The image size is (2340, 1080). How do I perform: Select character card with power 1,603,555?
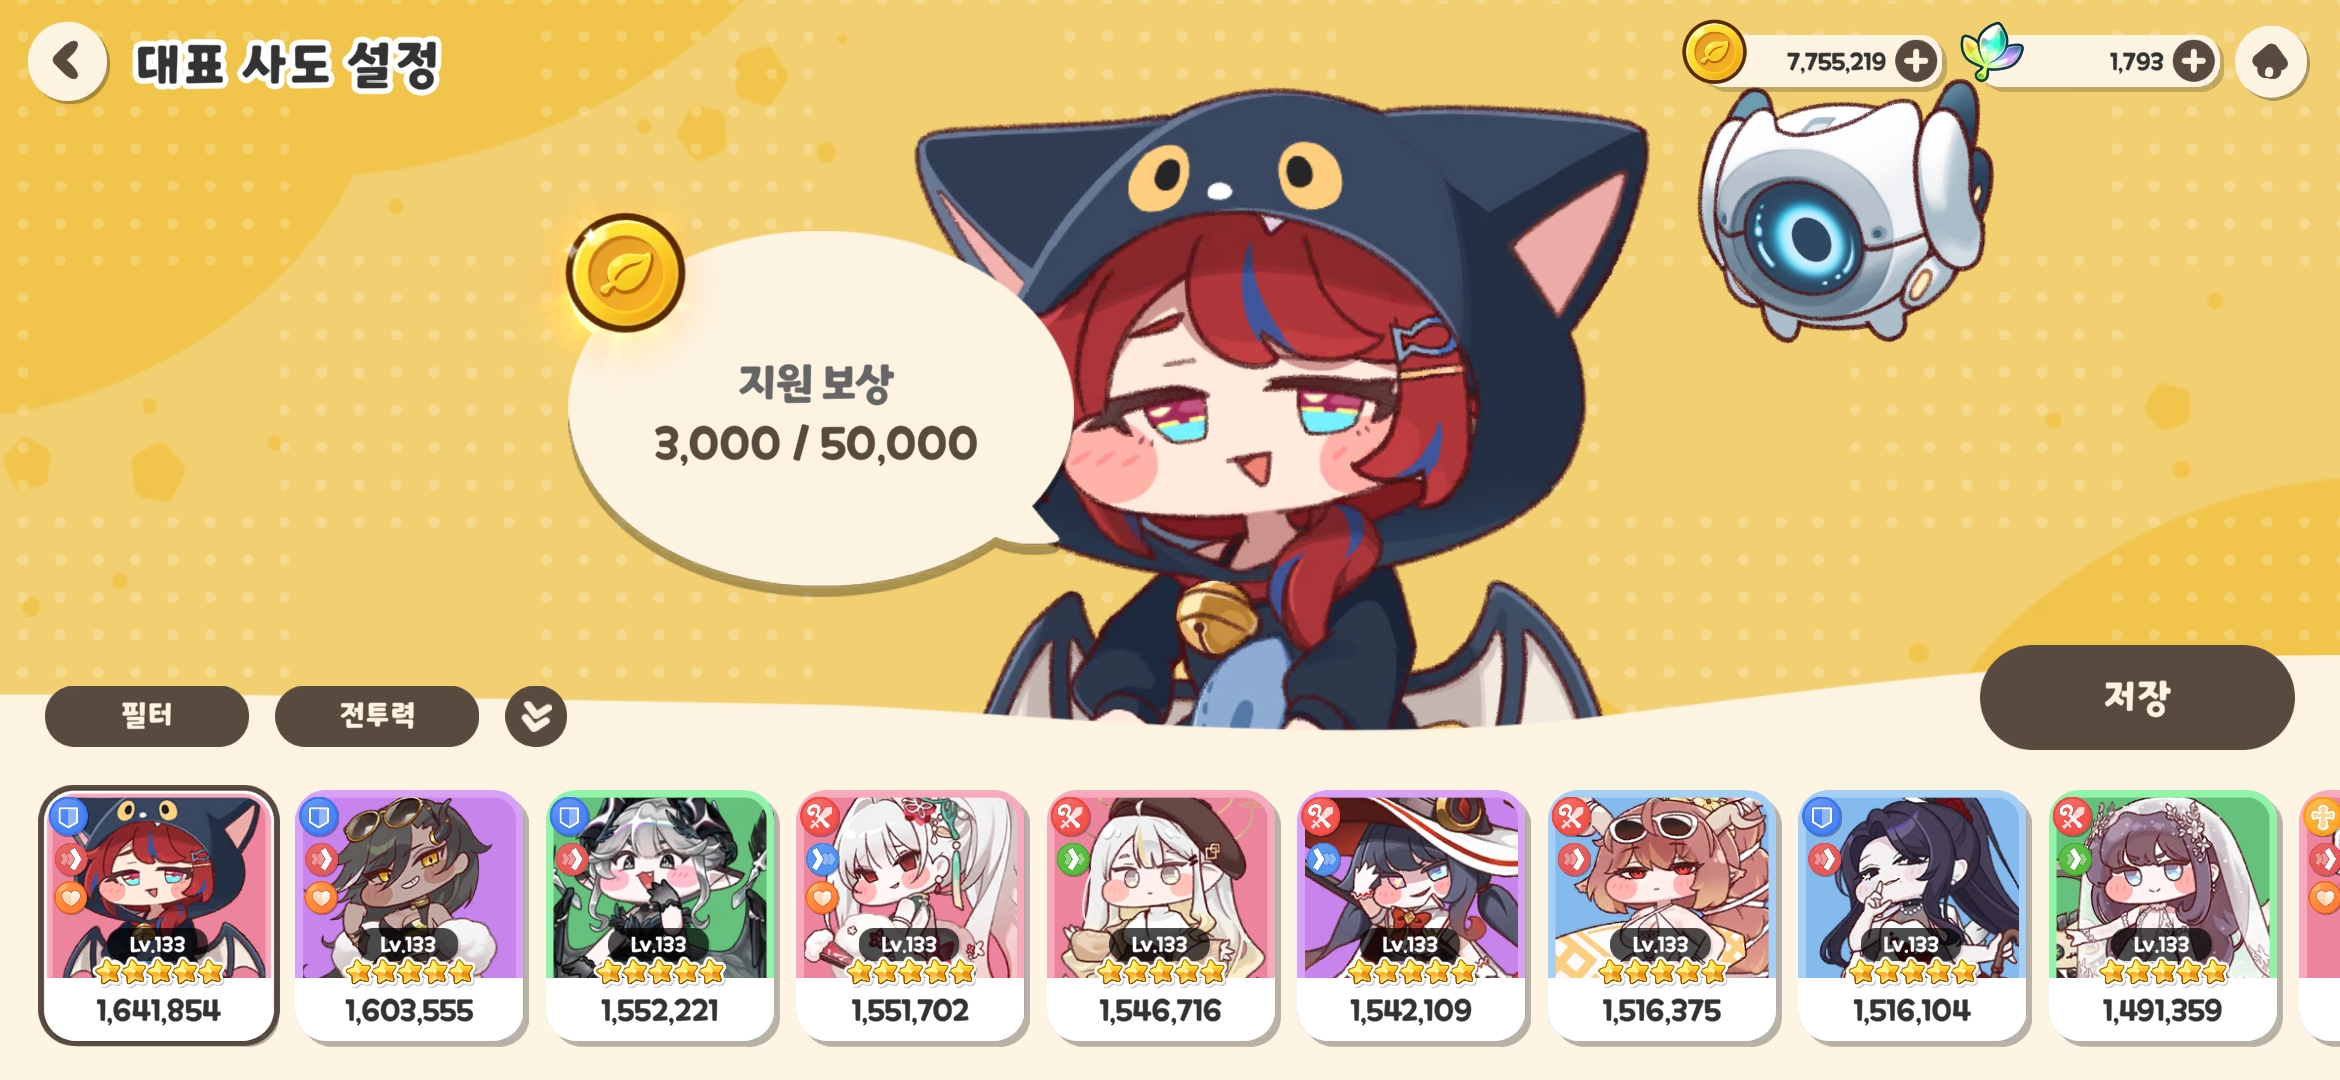coord(409,915)
